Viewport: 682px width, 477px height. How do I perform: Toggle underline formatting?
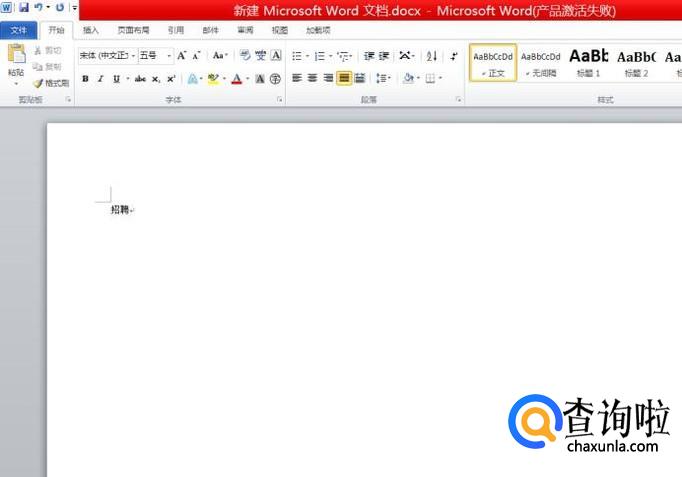click(x=116, y=79)
